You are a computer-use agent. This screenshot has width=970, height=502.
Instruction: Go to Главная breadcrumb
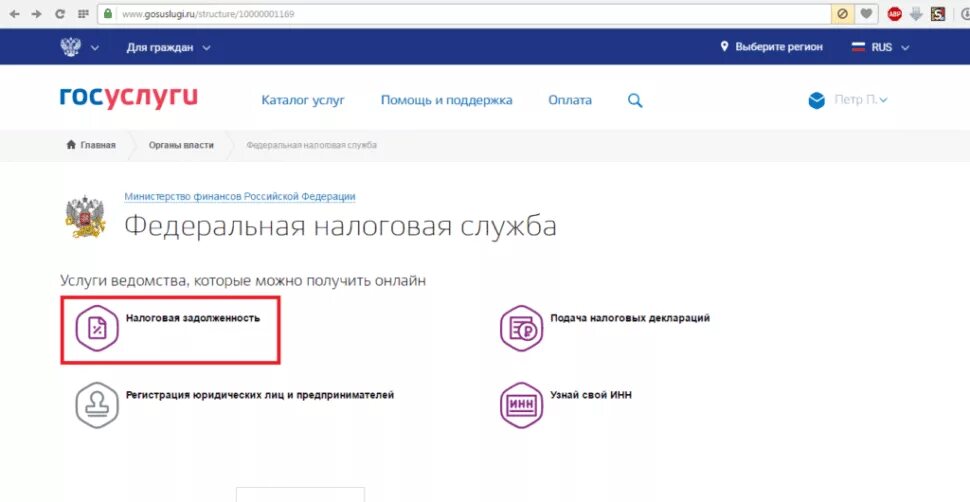[98, 145]
